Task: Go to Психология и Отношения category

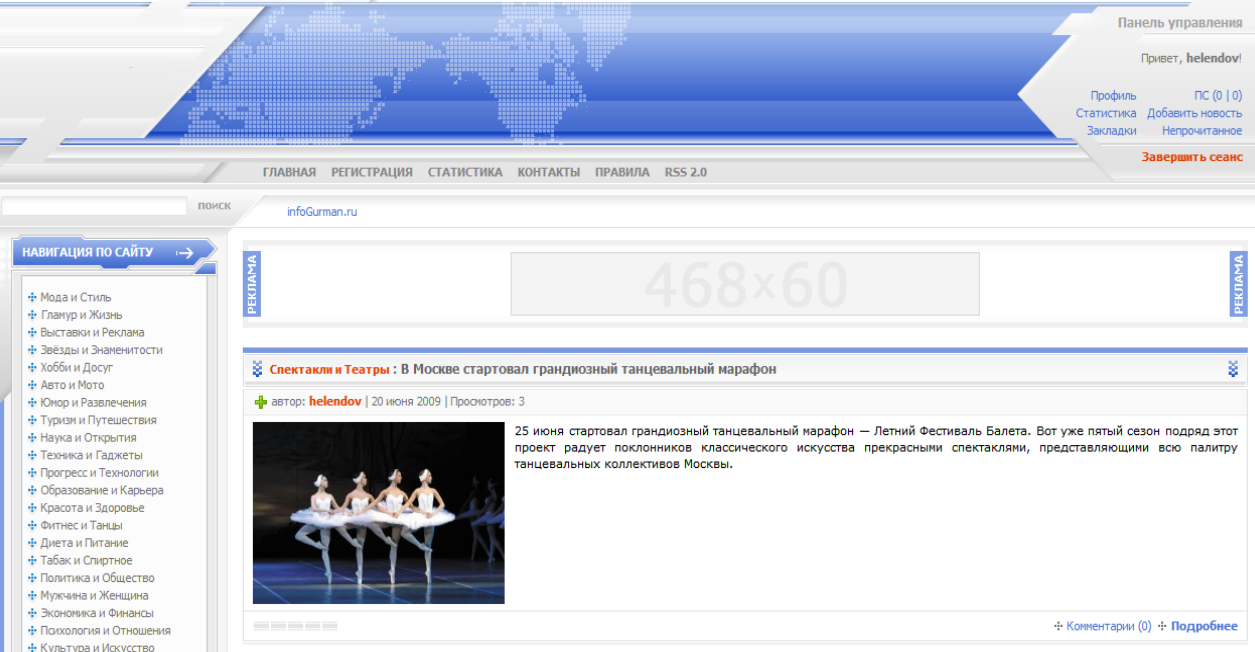Action: pos(105,630)
